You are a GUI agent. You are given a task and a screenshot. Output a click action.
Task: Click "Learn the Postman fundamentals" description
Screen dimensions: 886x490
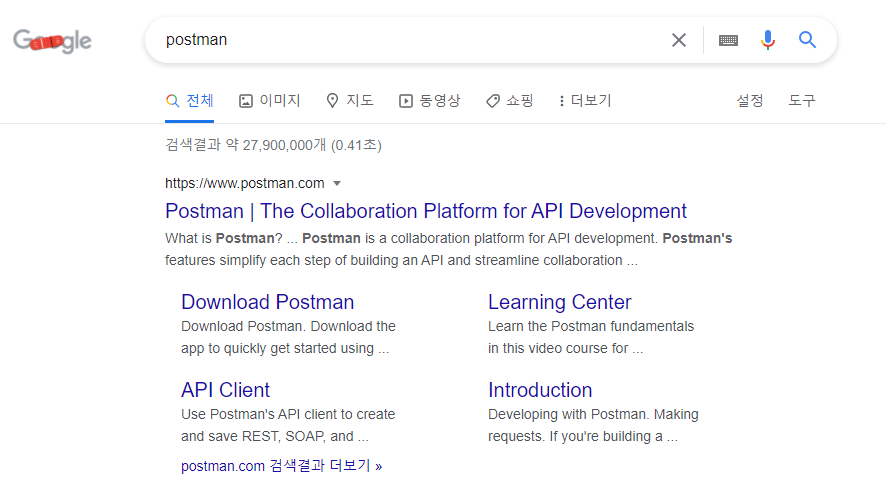pos(591,326)
